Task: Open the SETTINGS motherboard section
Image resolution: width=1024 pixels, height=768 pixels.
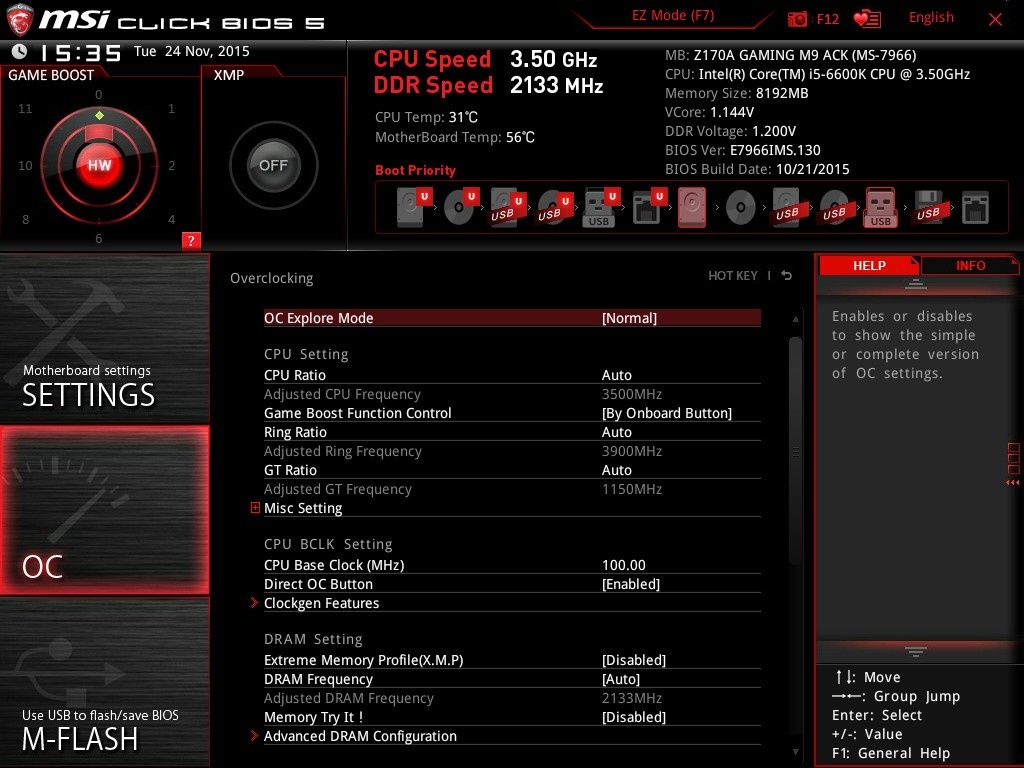Action: click(104, 339)
